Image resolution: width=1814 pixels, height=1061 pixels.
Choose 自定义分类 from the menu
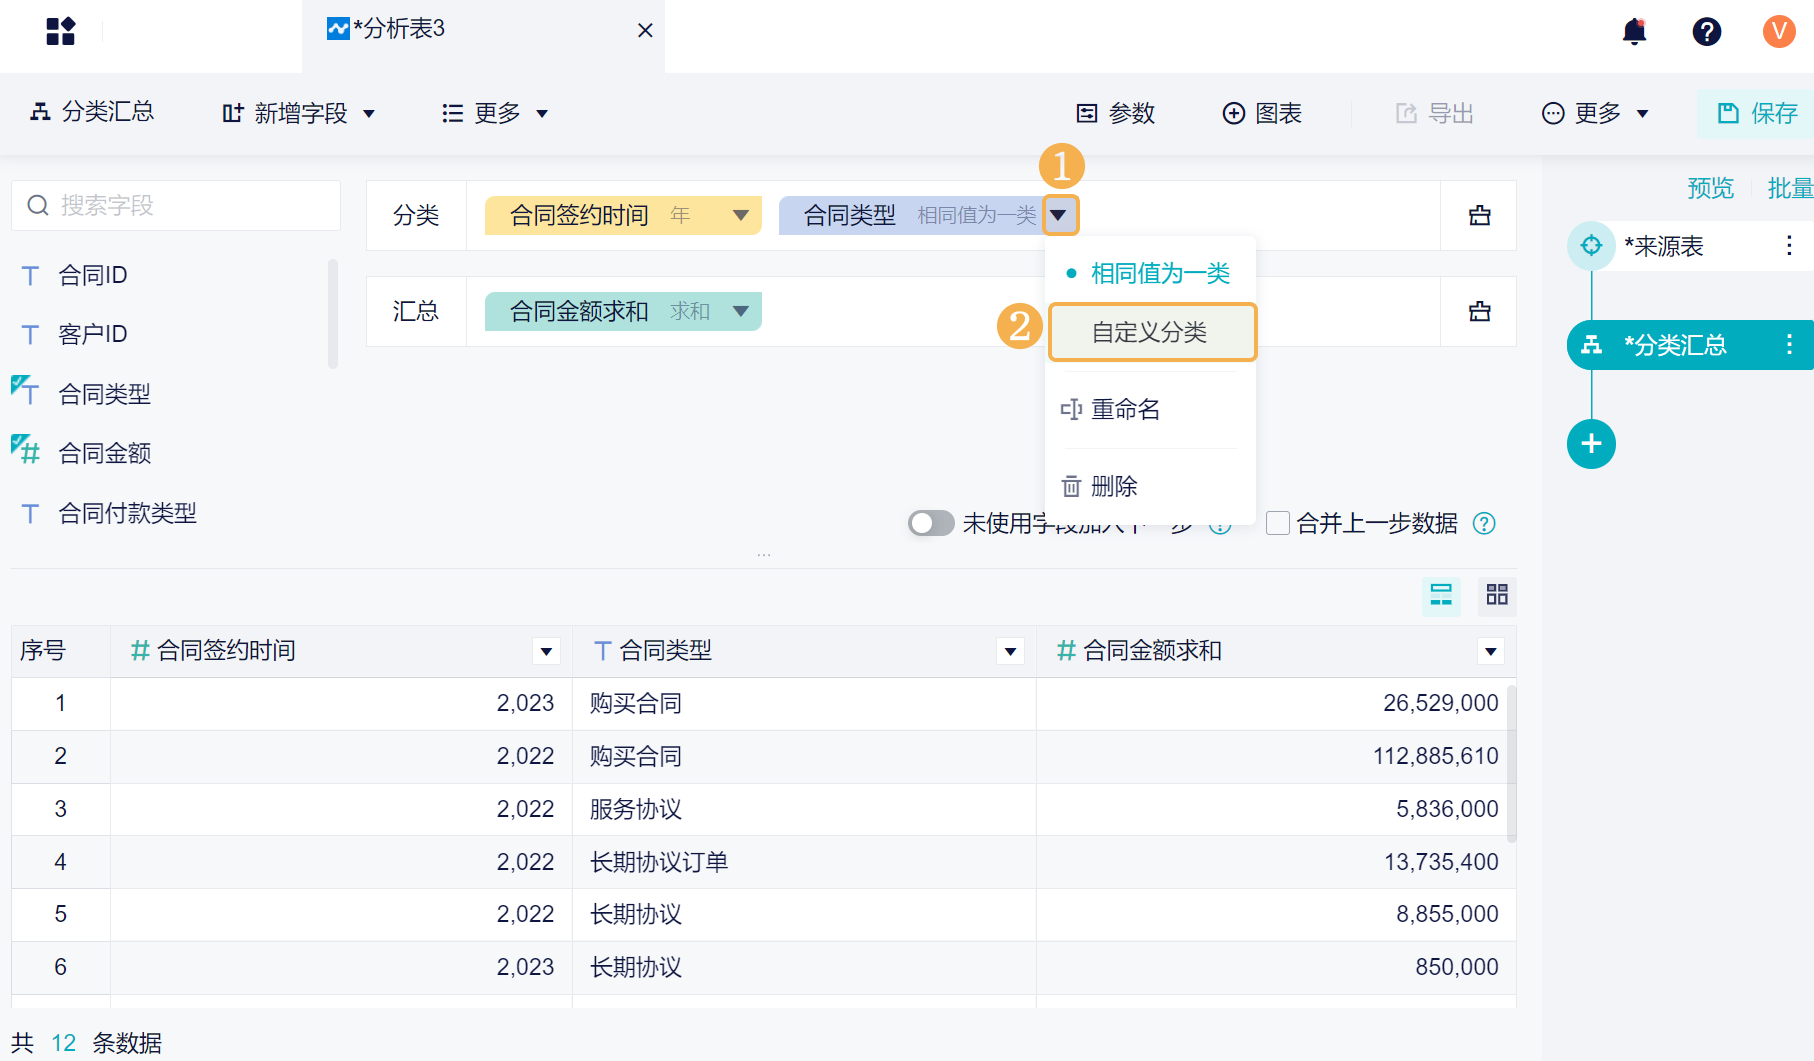tap(1150, 332)
